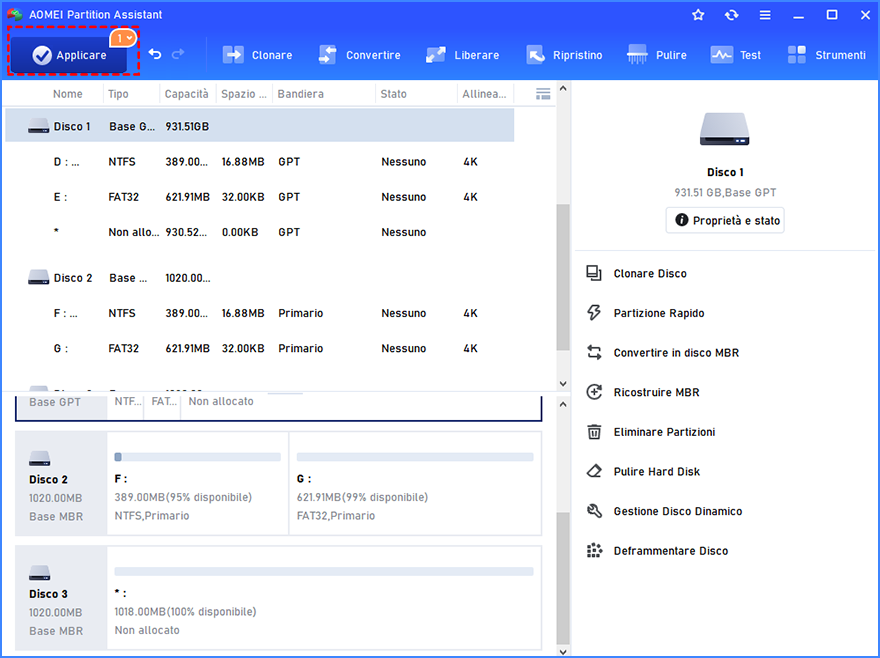
Task: Click the F: partition usage bar
Action: pos(198,457)
